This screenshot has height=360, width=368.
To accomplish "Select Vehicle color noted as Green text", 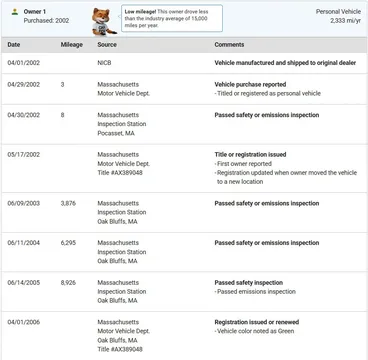I will click(x=254, y=331).
